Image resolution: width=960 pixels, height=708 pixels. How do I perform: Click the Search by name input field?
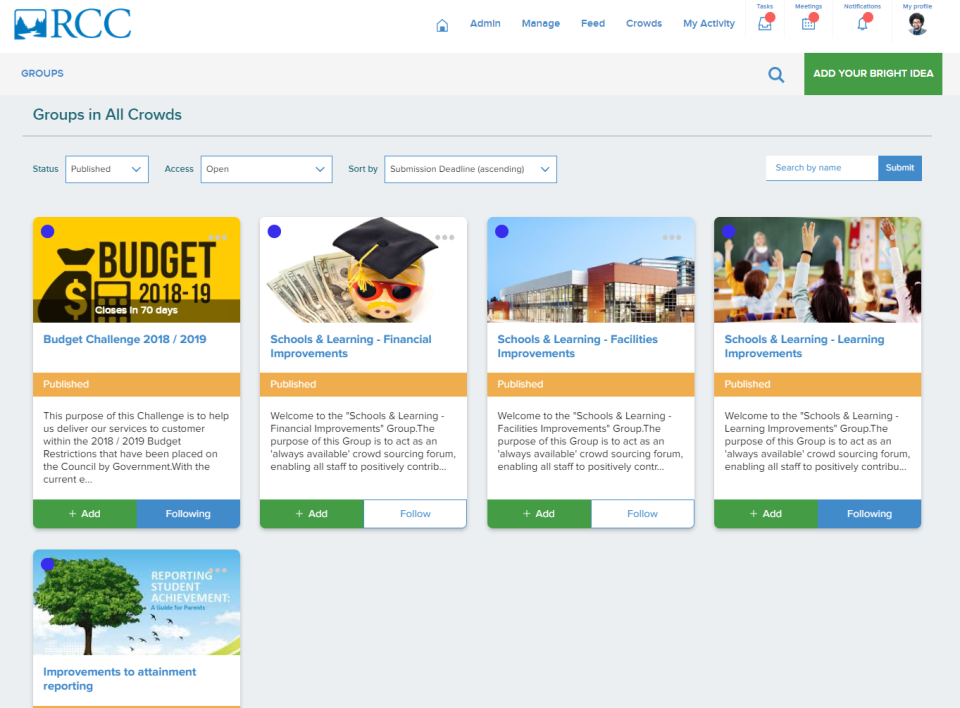pos(821,168)
